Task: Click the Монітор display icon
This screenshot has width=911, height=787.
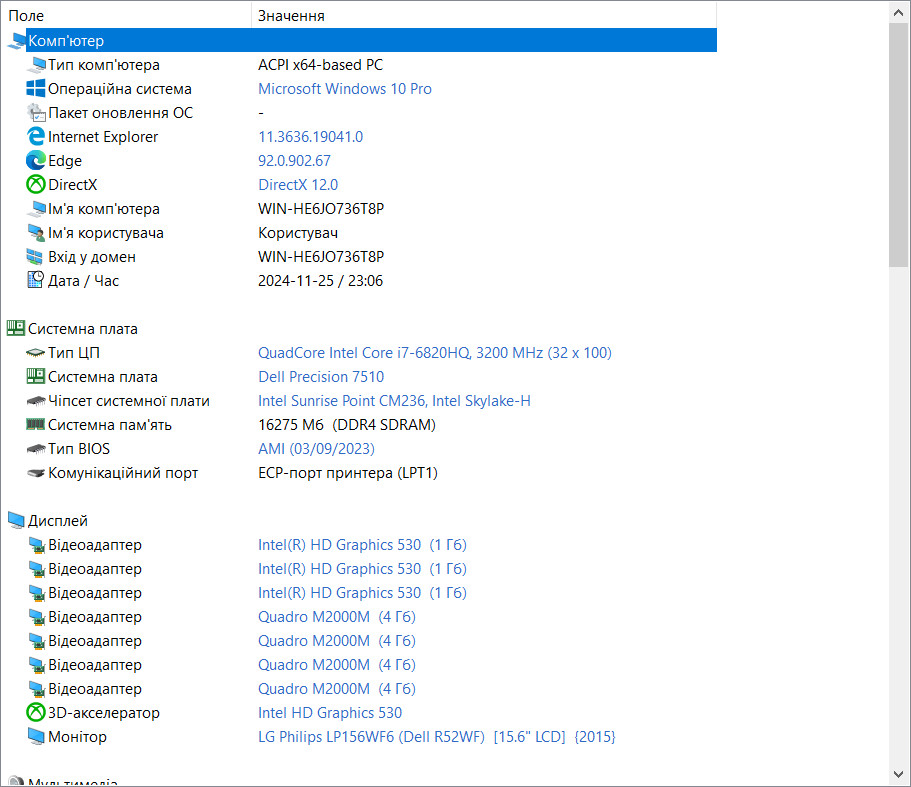Action: tap(35, 736)
